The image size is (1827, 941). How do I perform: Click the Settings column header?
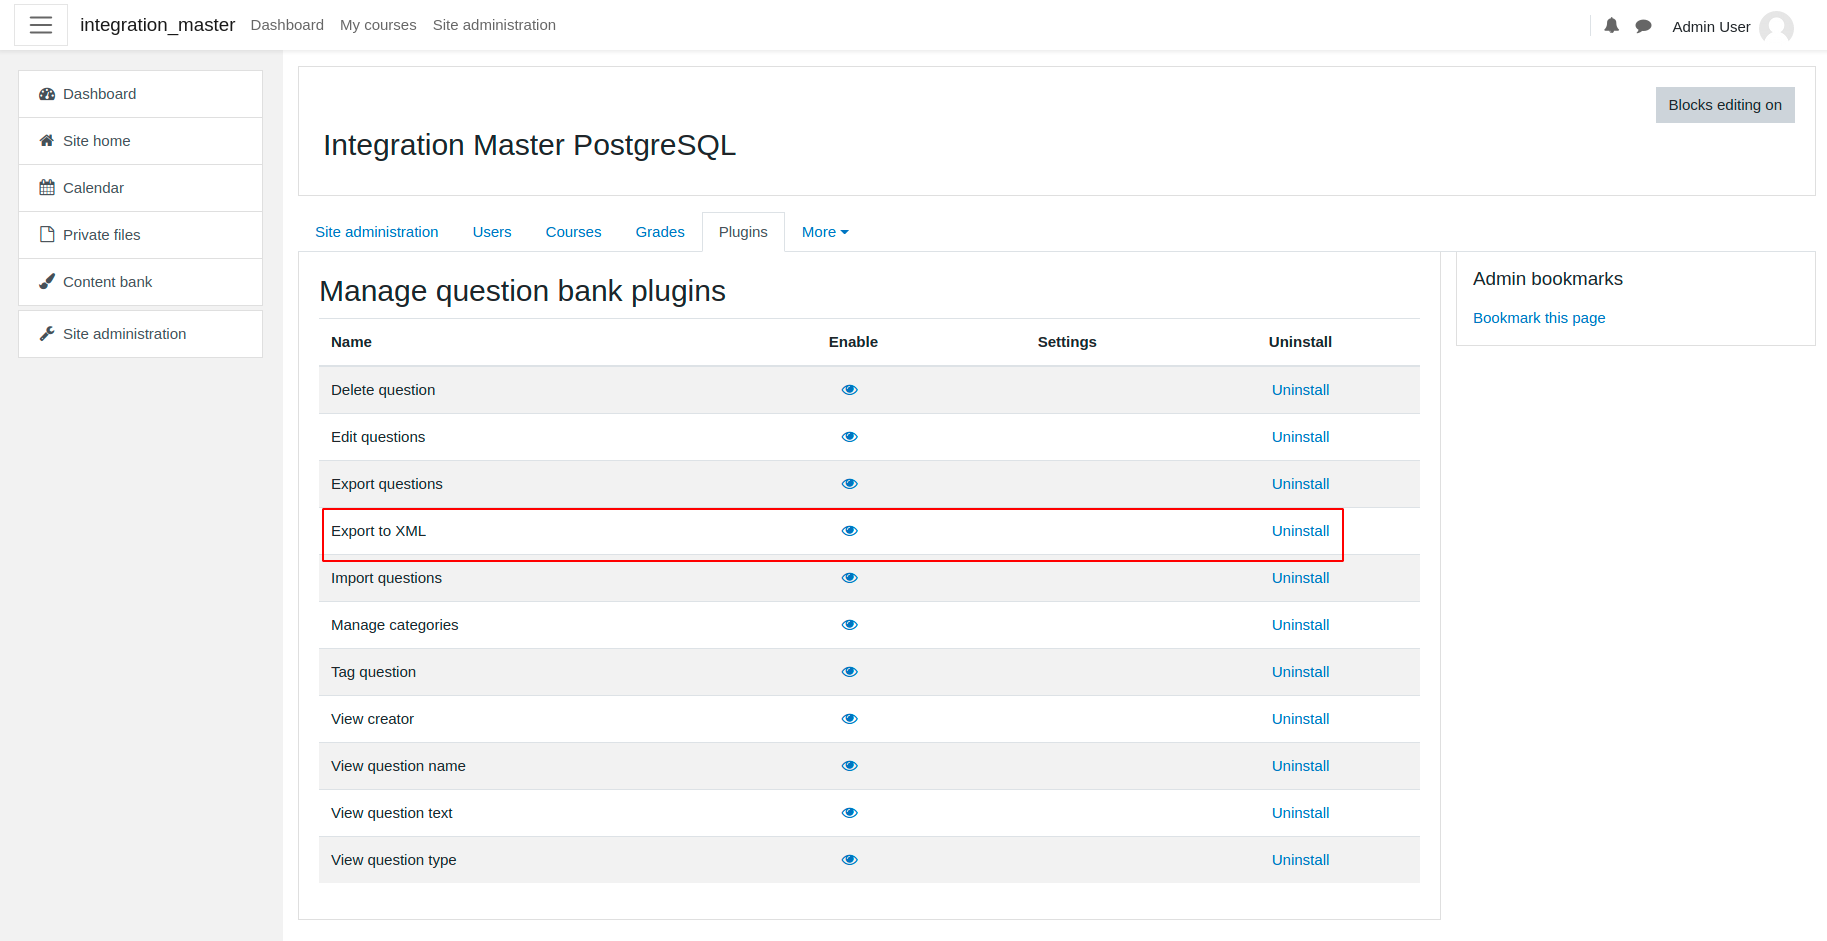coord(1067,342)
